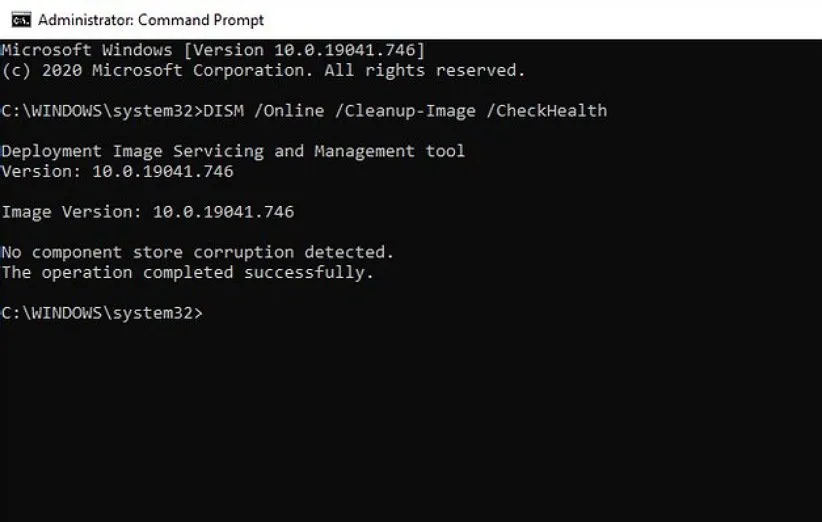The image size is (822, 522).
Task: Click the word "reserved" in copyright line
Action: point(480,70)
